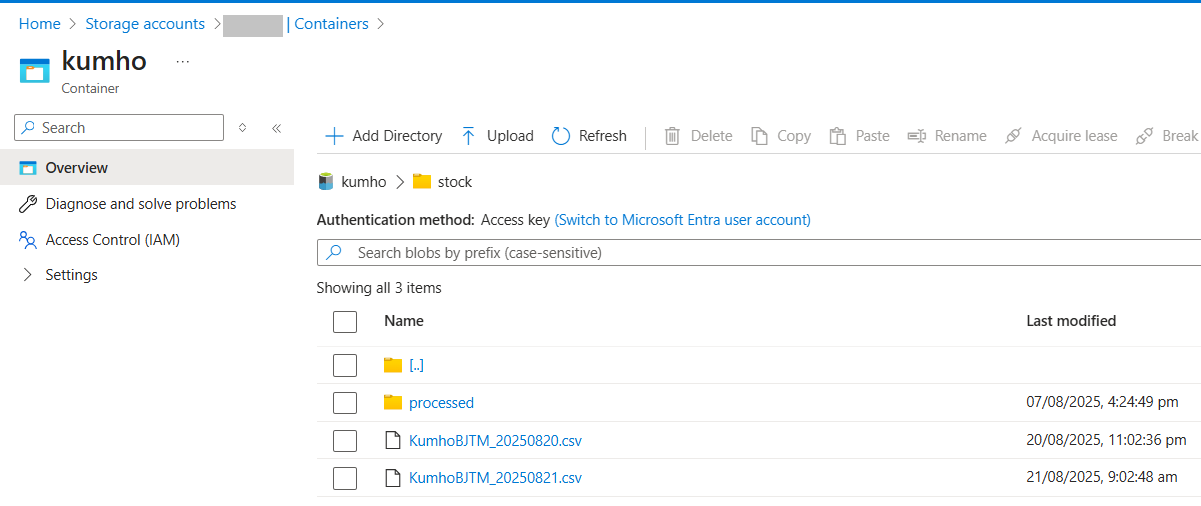Click the sidebar search magnifier icon
This screenshot has width=1201, height=506.
point(28,128)
